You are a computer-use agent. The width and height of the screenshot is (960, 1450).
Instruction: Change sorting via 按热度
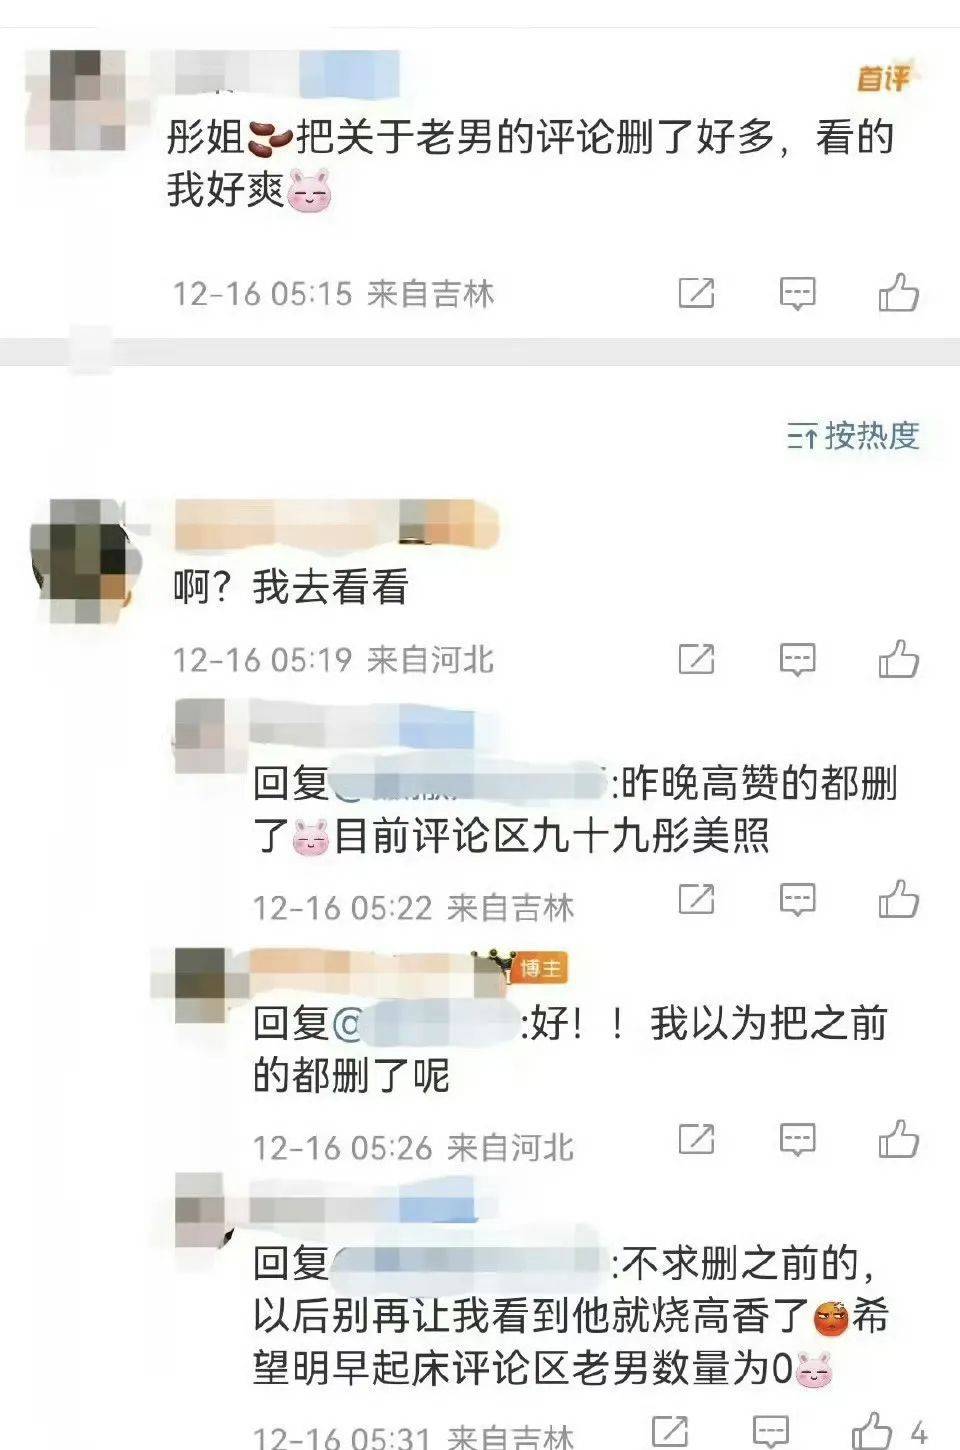[852, 436]
